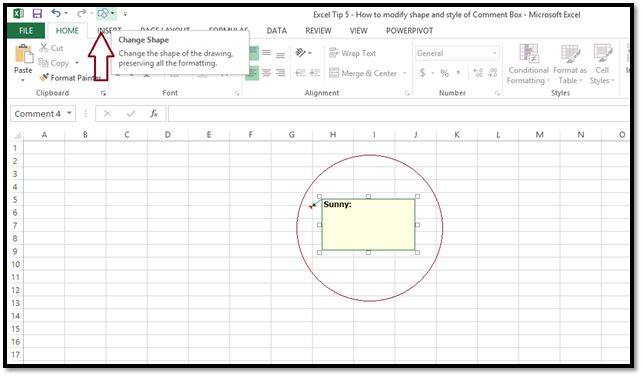Open the POWERPIVOT tab
This screenshot has width=643, height=377.
click(x=409, y=31)
